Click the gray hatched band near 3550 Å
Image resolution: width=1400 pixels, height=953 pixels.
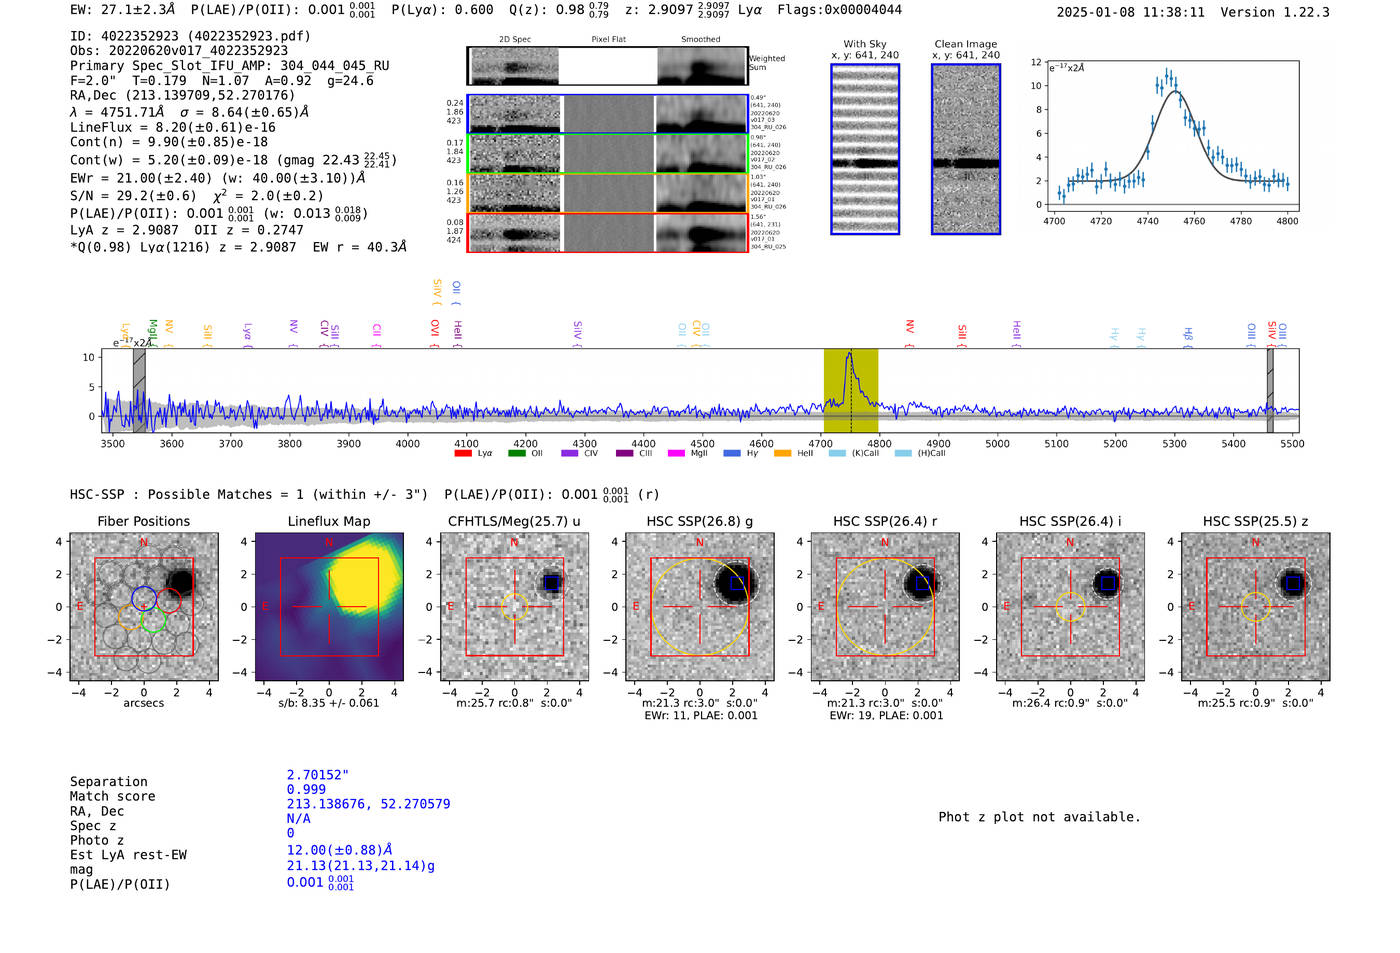pos(139,391)
